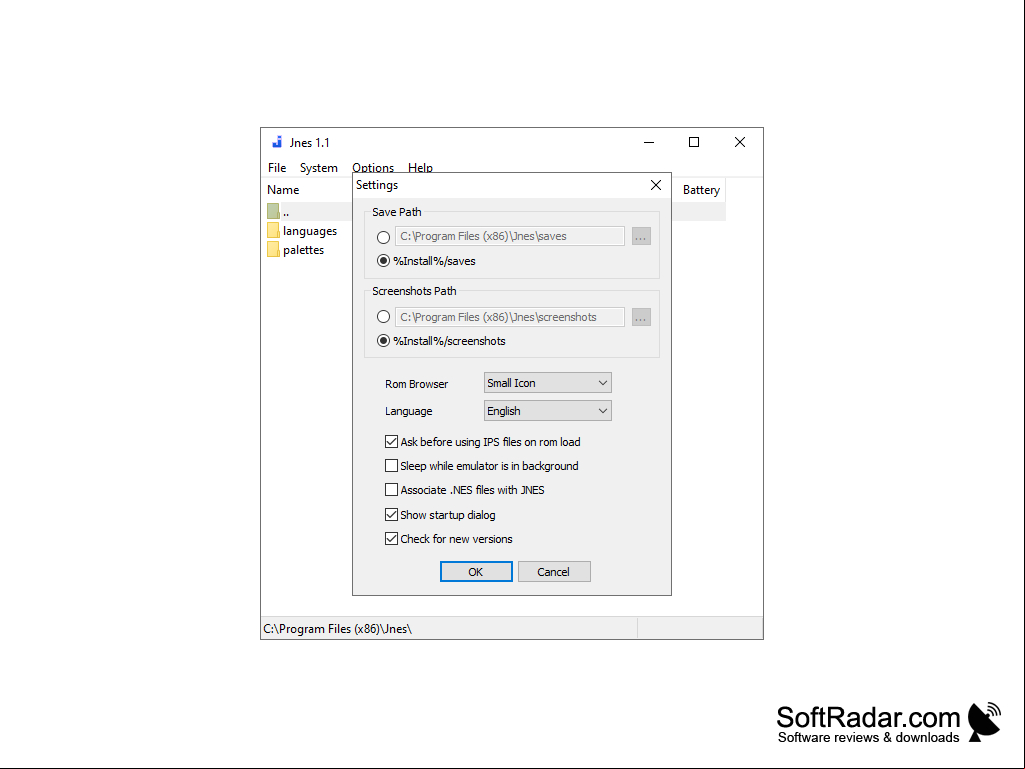This screenshot has width=1025, height=769.
Task: Browse for custom Save Path
Action: pos(641,236)
